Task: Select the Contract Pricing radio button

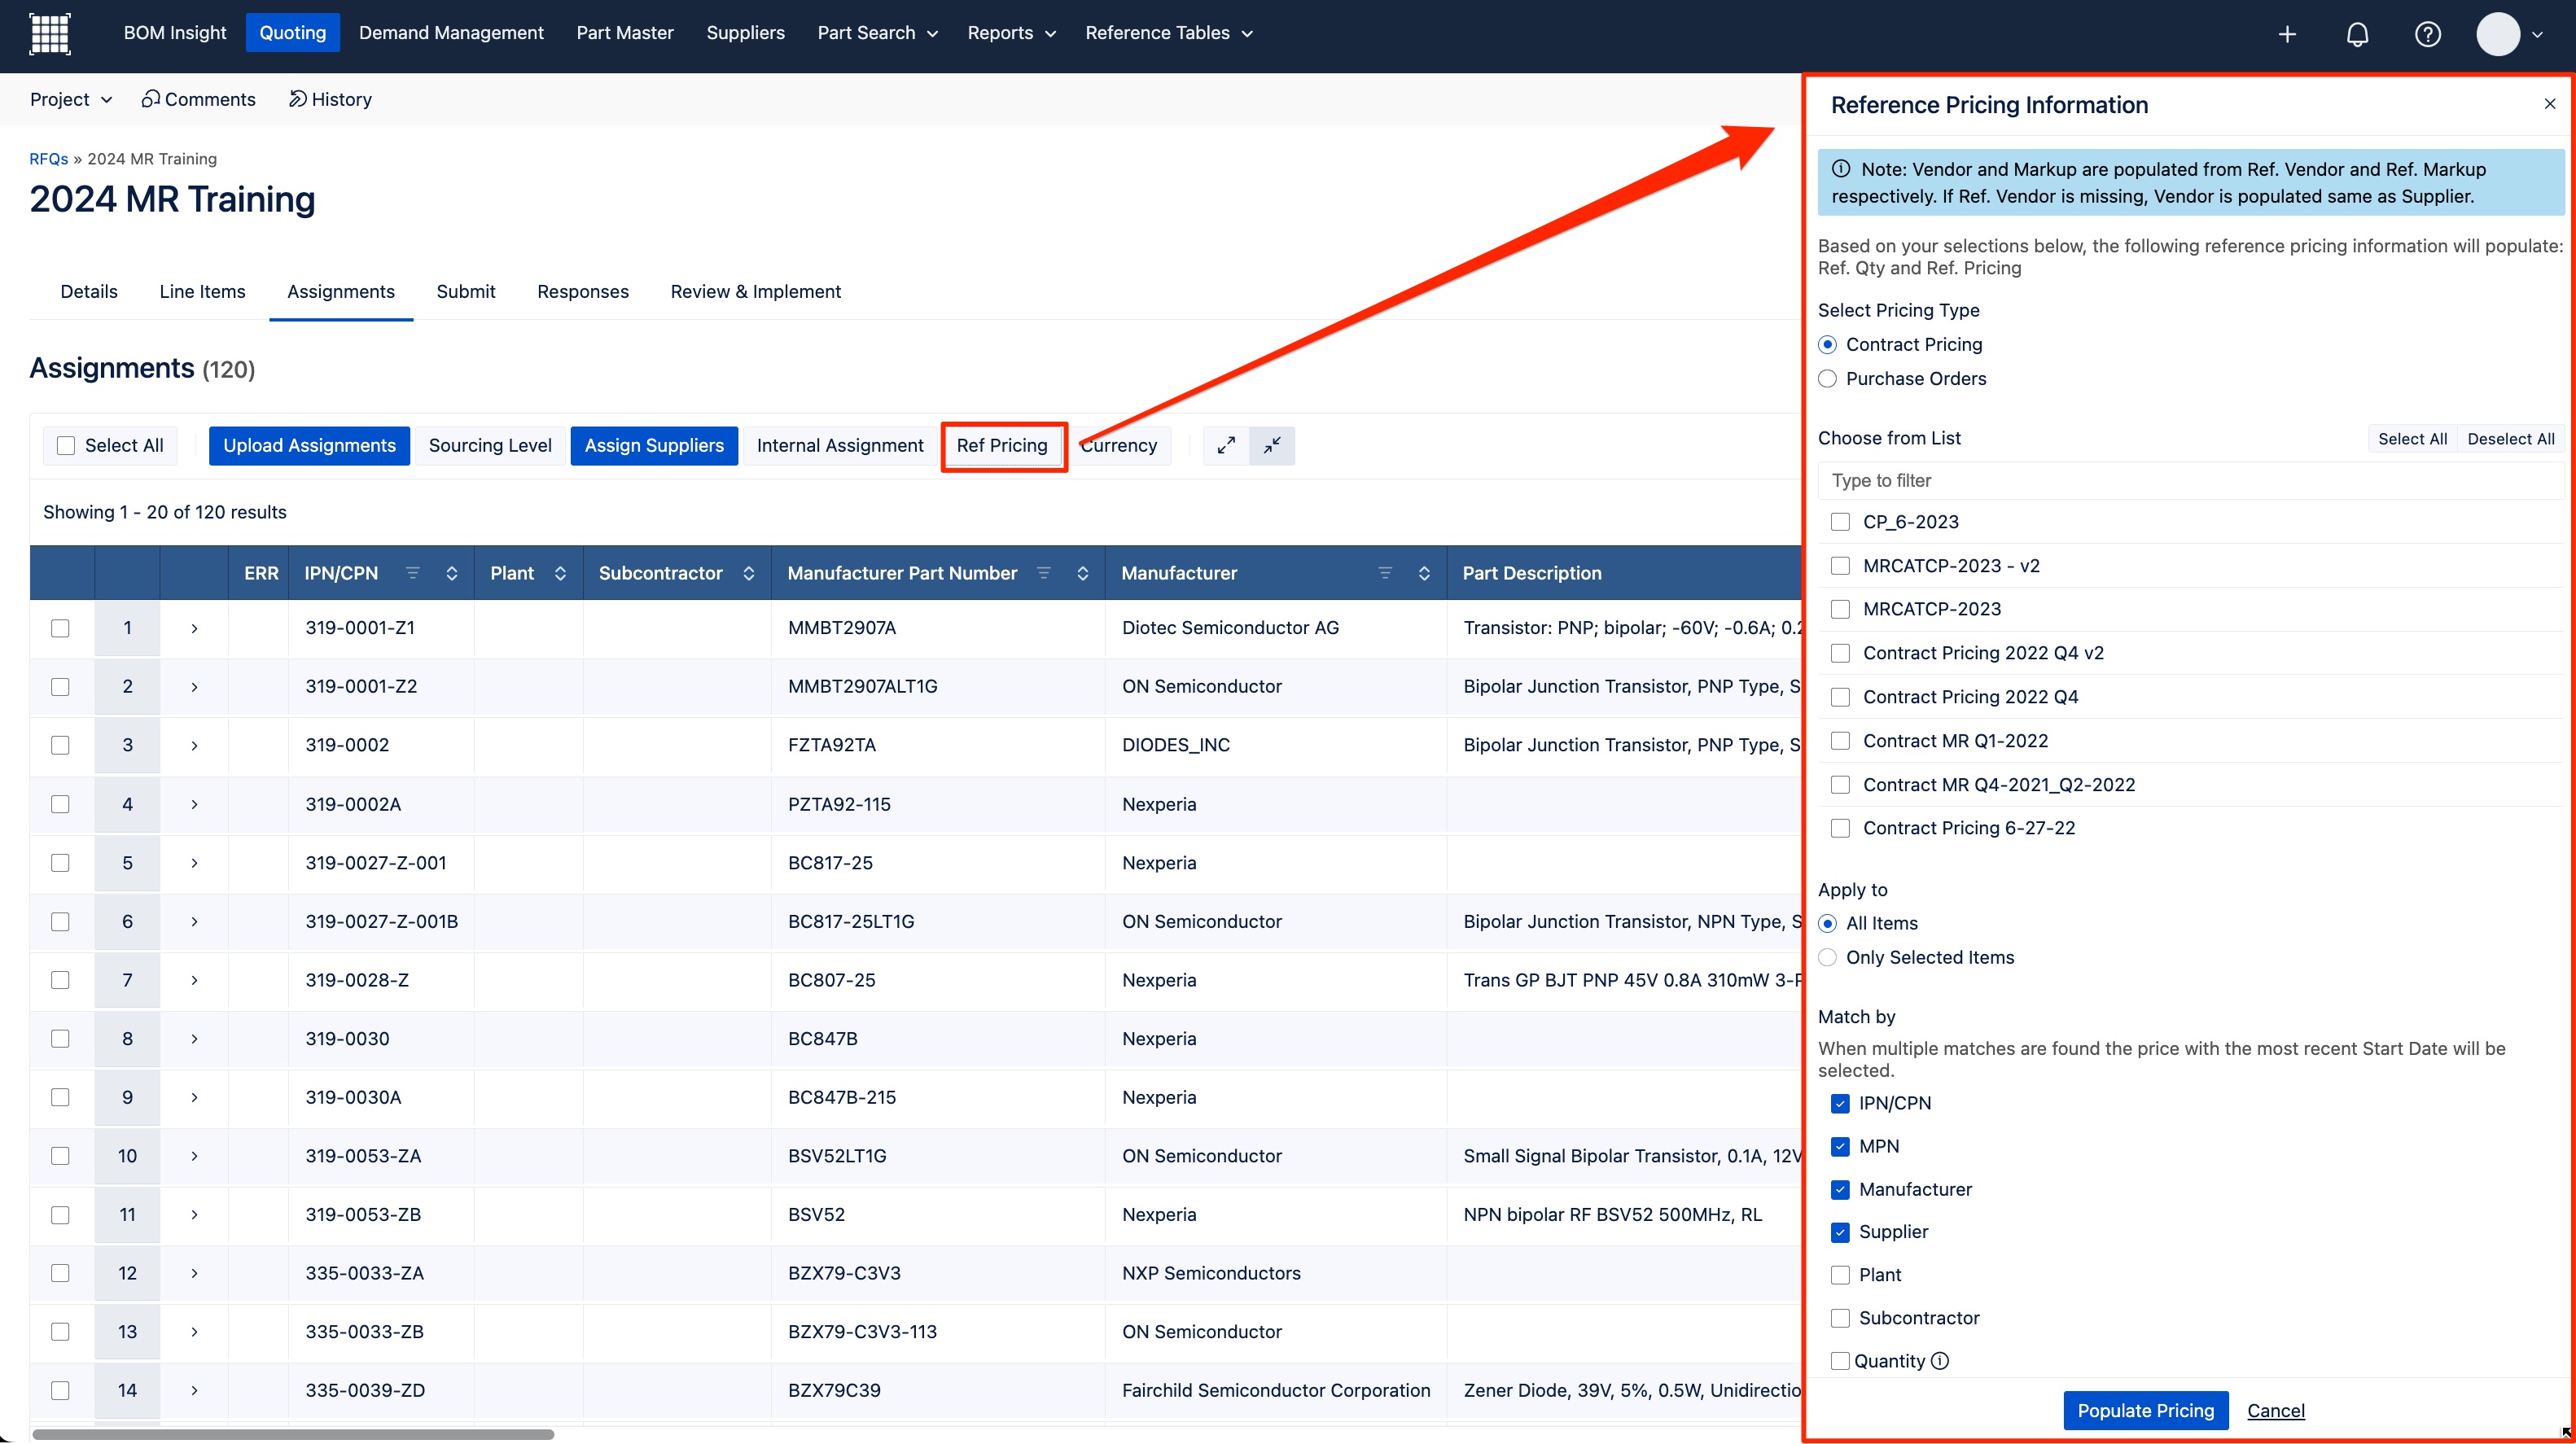Action: (1827, 345)
